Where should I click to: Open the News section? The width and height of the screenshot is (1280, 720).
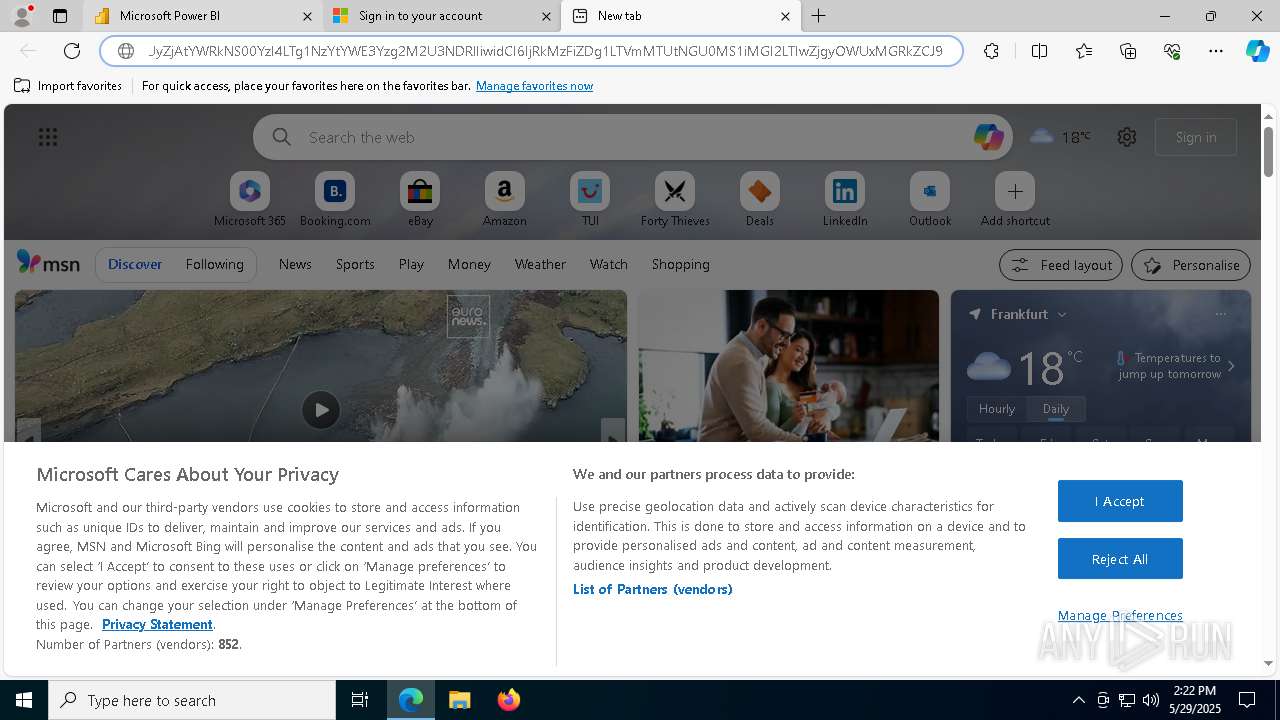pos(295,264)
